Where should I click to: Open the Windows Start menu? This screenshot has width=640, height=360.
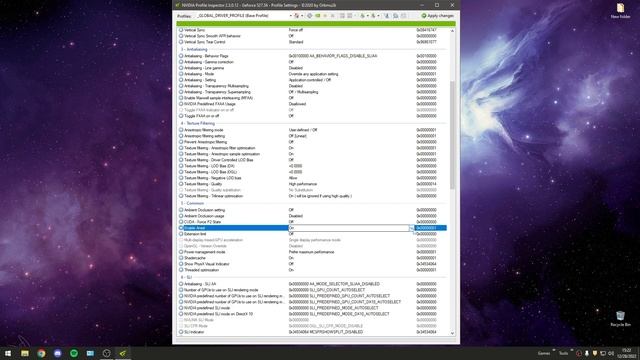click(8, 353)
